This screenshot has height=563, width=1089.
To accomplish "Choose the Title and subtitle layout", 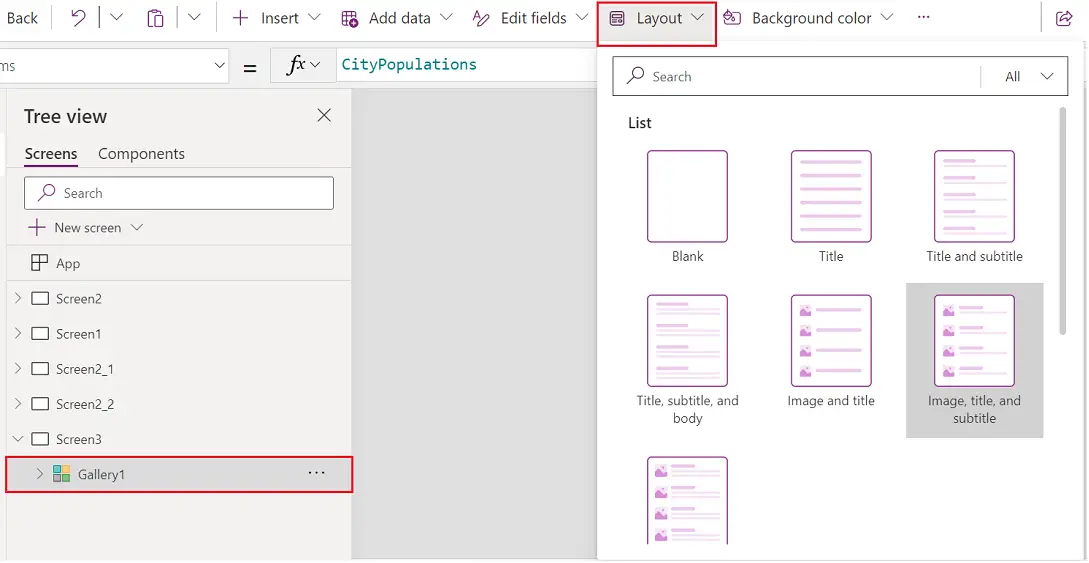I will (974, 196).
